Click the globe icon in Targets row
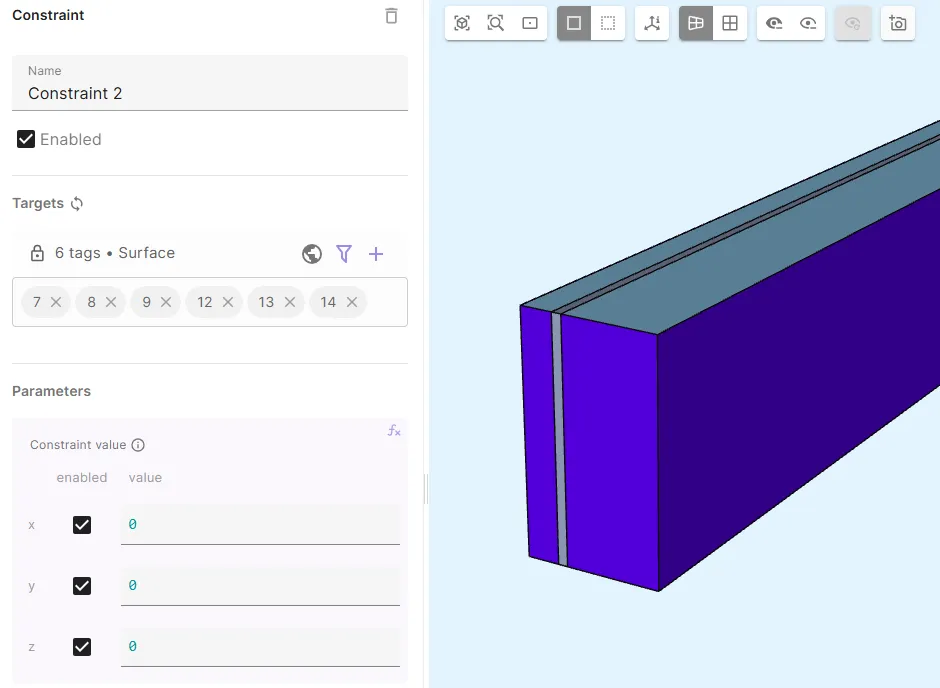940x688 pixels. pos(312,254)
